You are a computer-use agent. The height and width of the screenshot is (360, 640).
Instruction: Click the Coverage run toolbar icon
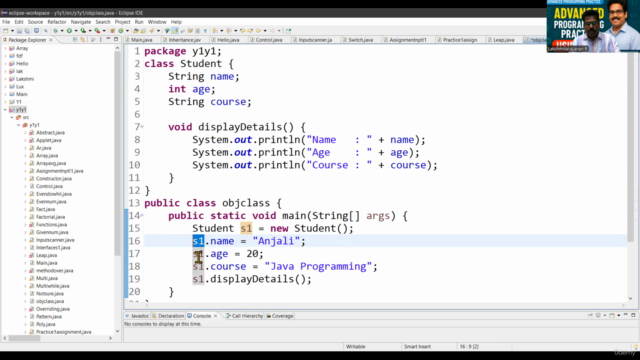pos(83,31)
